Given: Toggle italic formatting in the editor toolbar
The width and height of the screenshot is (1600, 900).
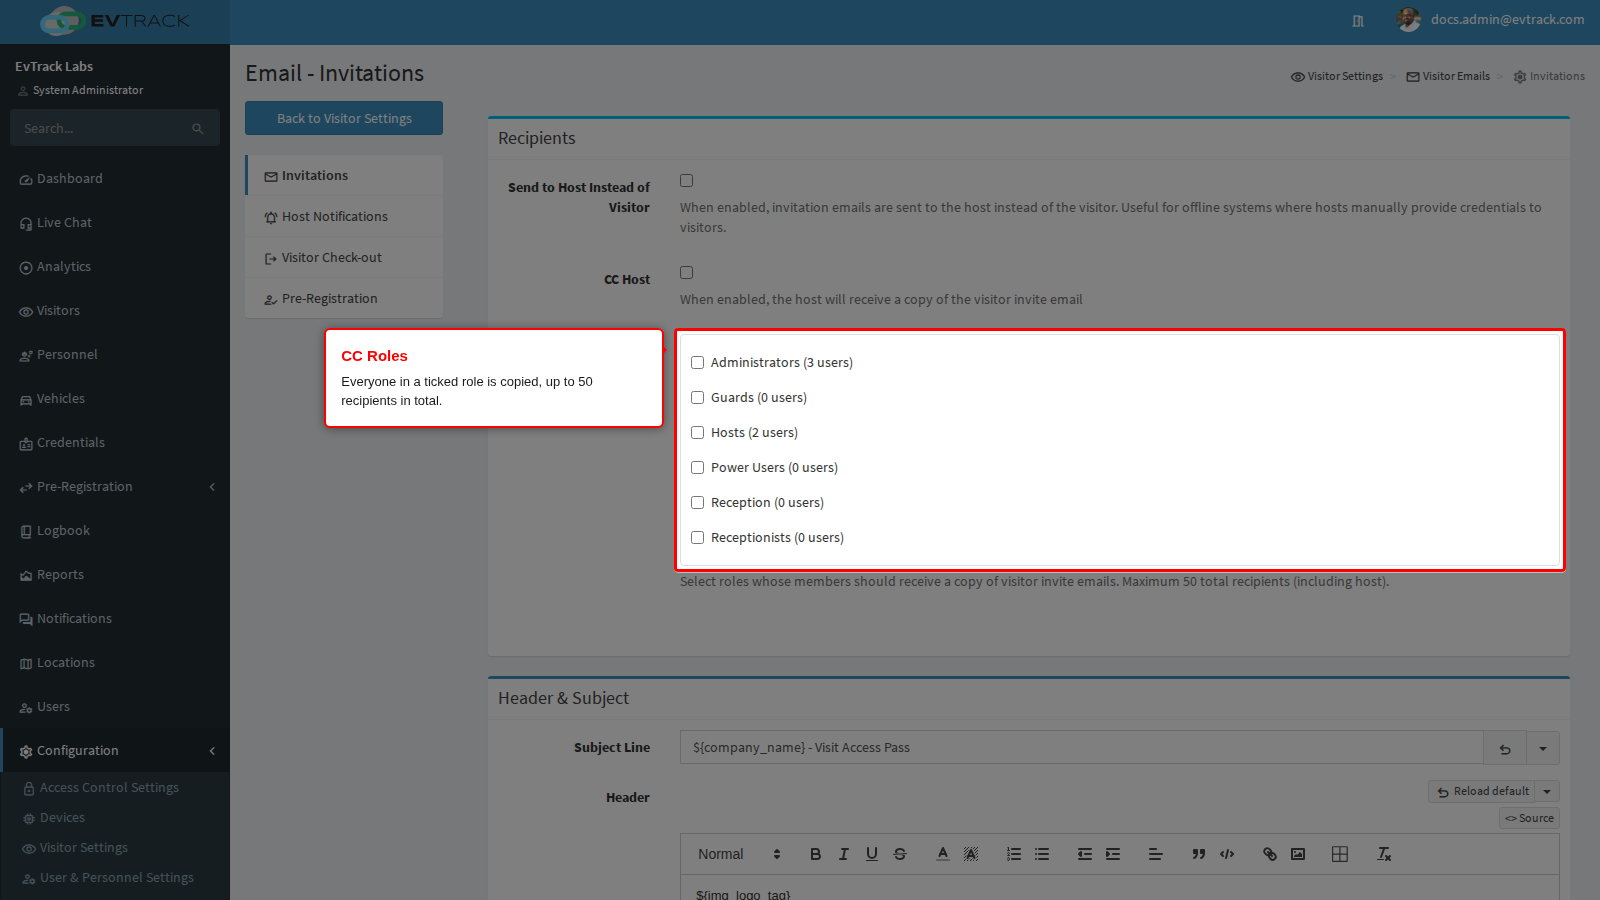Looking at the screenshot, I should 843,854.
